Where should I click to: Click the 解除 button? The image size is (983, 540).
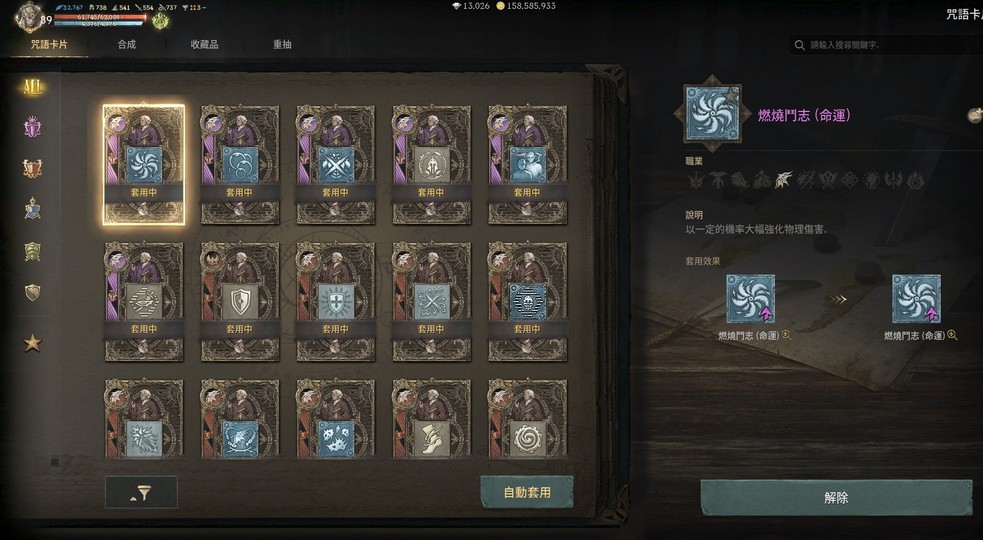[x=836, y=497]
